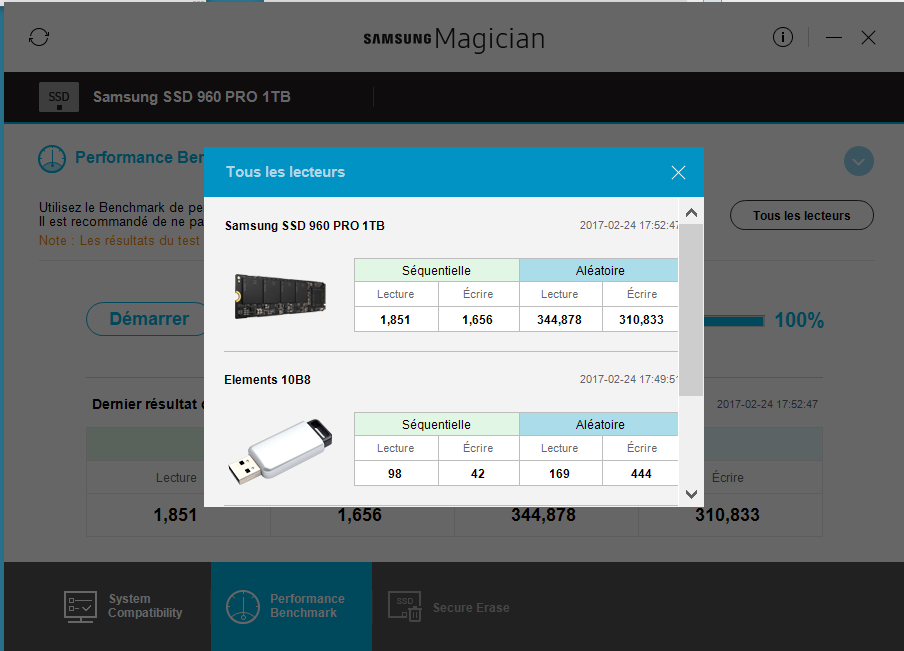
Task: Click the 100% progress bar
Action: pyautogui.click(x=734, y=321)
